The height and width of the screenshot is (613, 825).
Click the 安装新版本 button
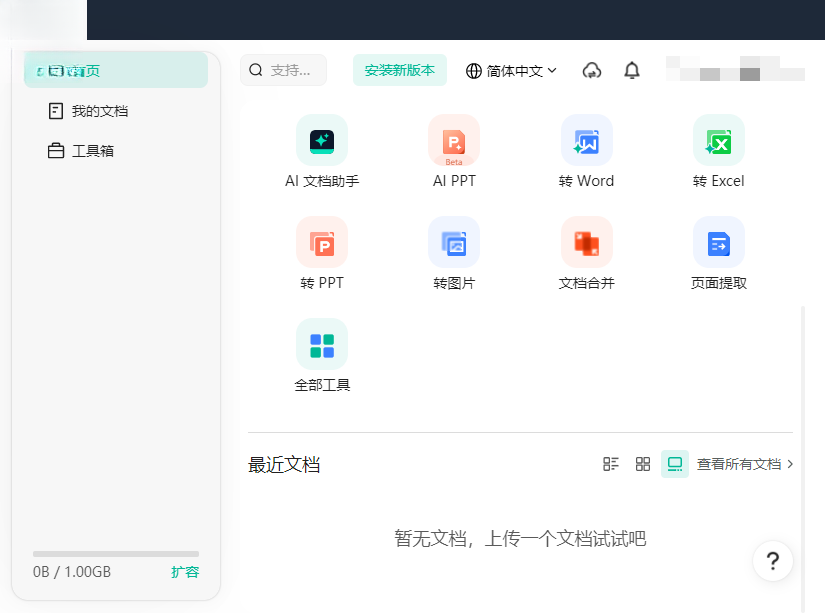point(400,70)
